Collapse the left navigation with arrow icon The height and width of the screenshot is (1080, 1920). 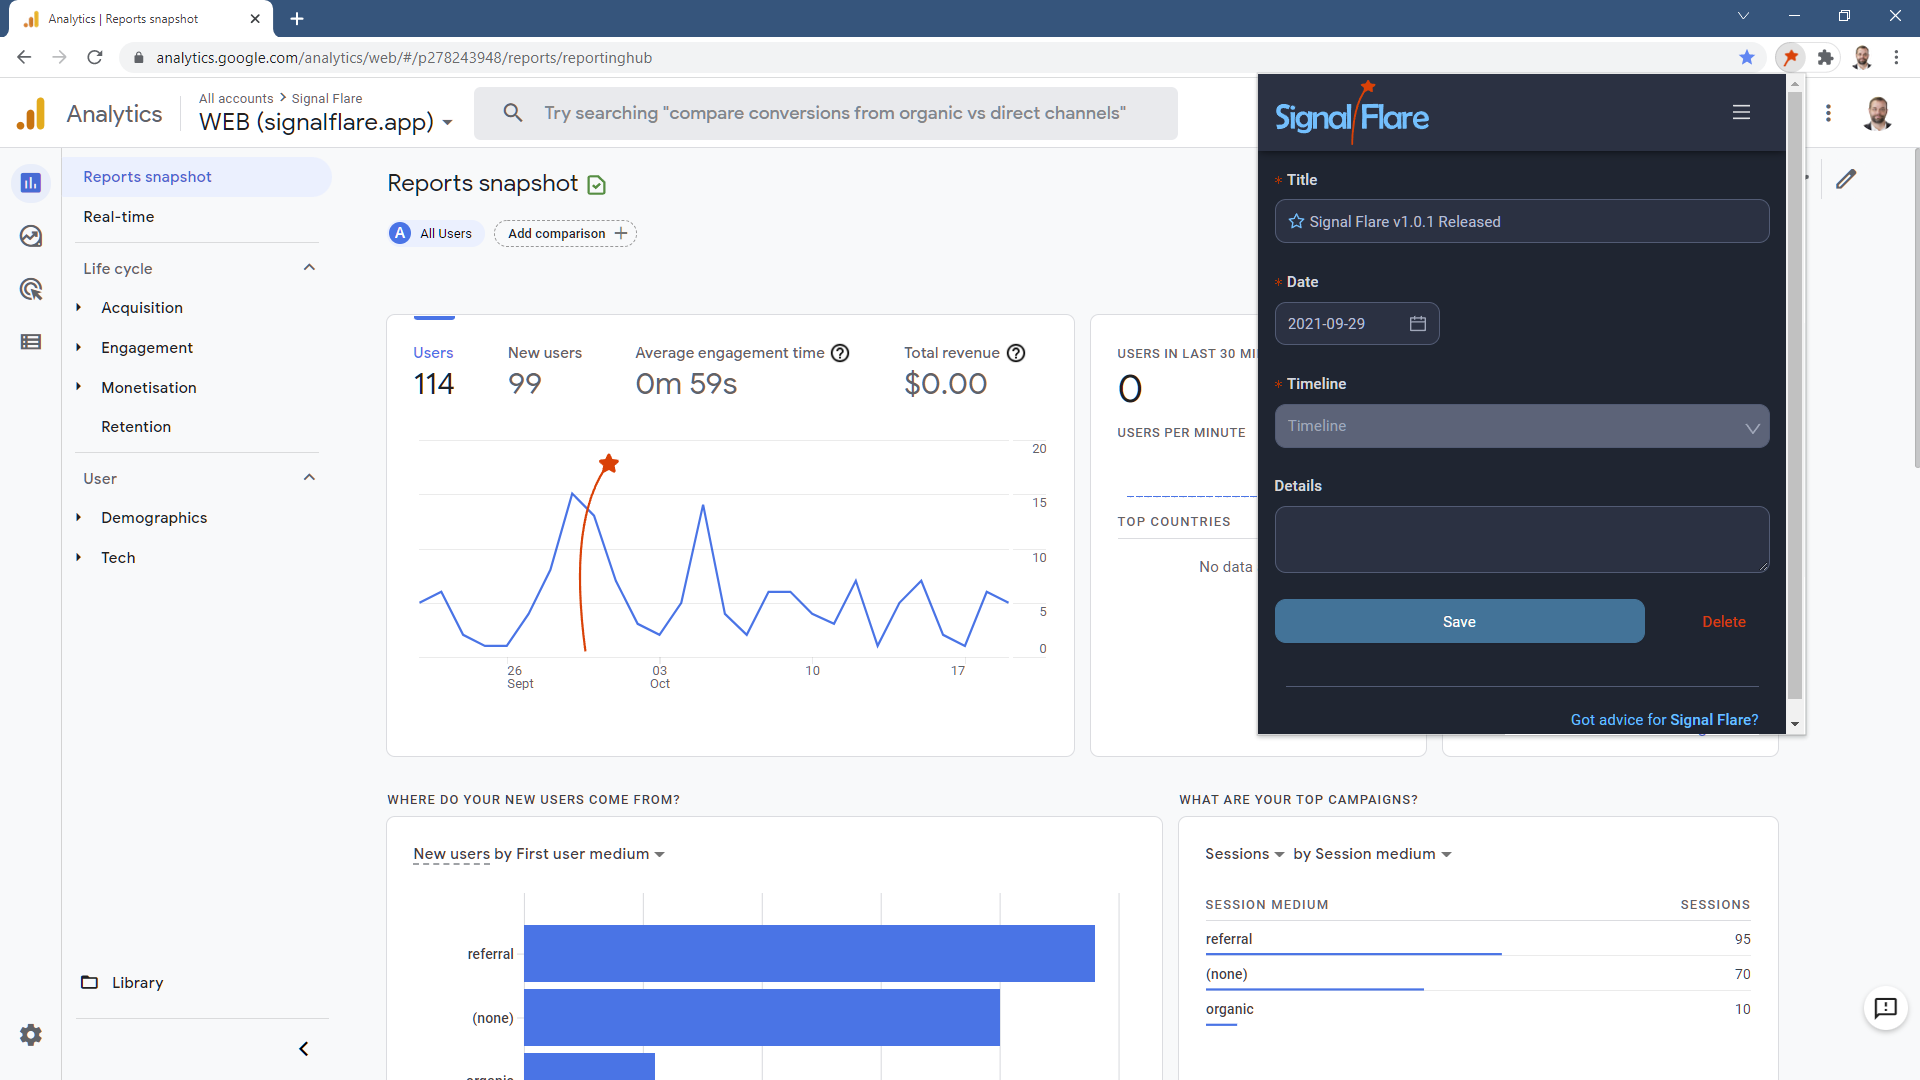coord(304,1049)
